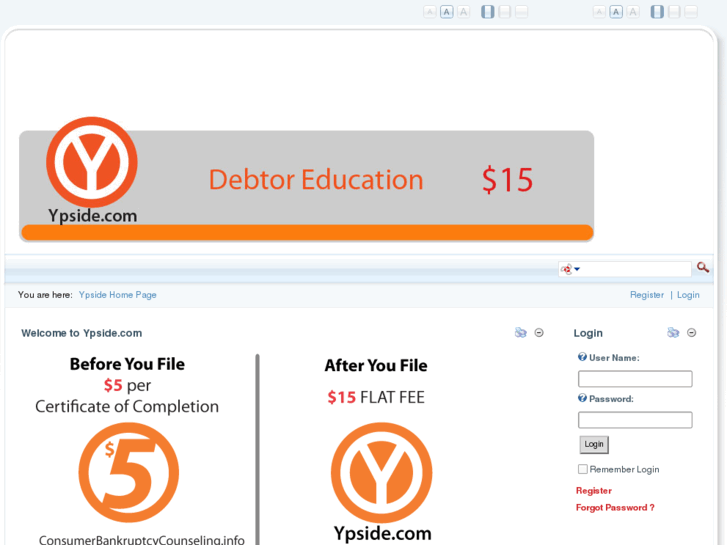Screen dimensions: 727x545
Task: Collapse the Login panel
Action: pos(691,333)
